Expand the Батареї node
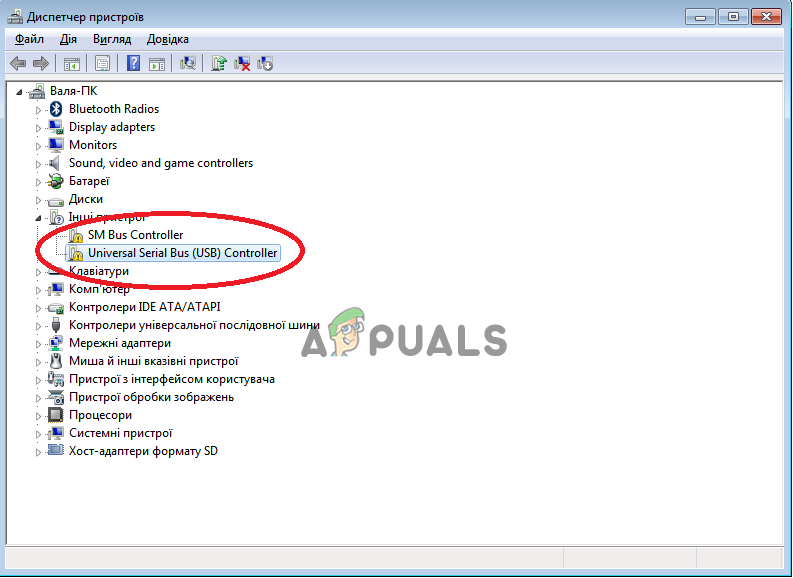 (38, 182)
